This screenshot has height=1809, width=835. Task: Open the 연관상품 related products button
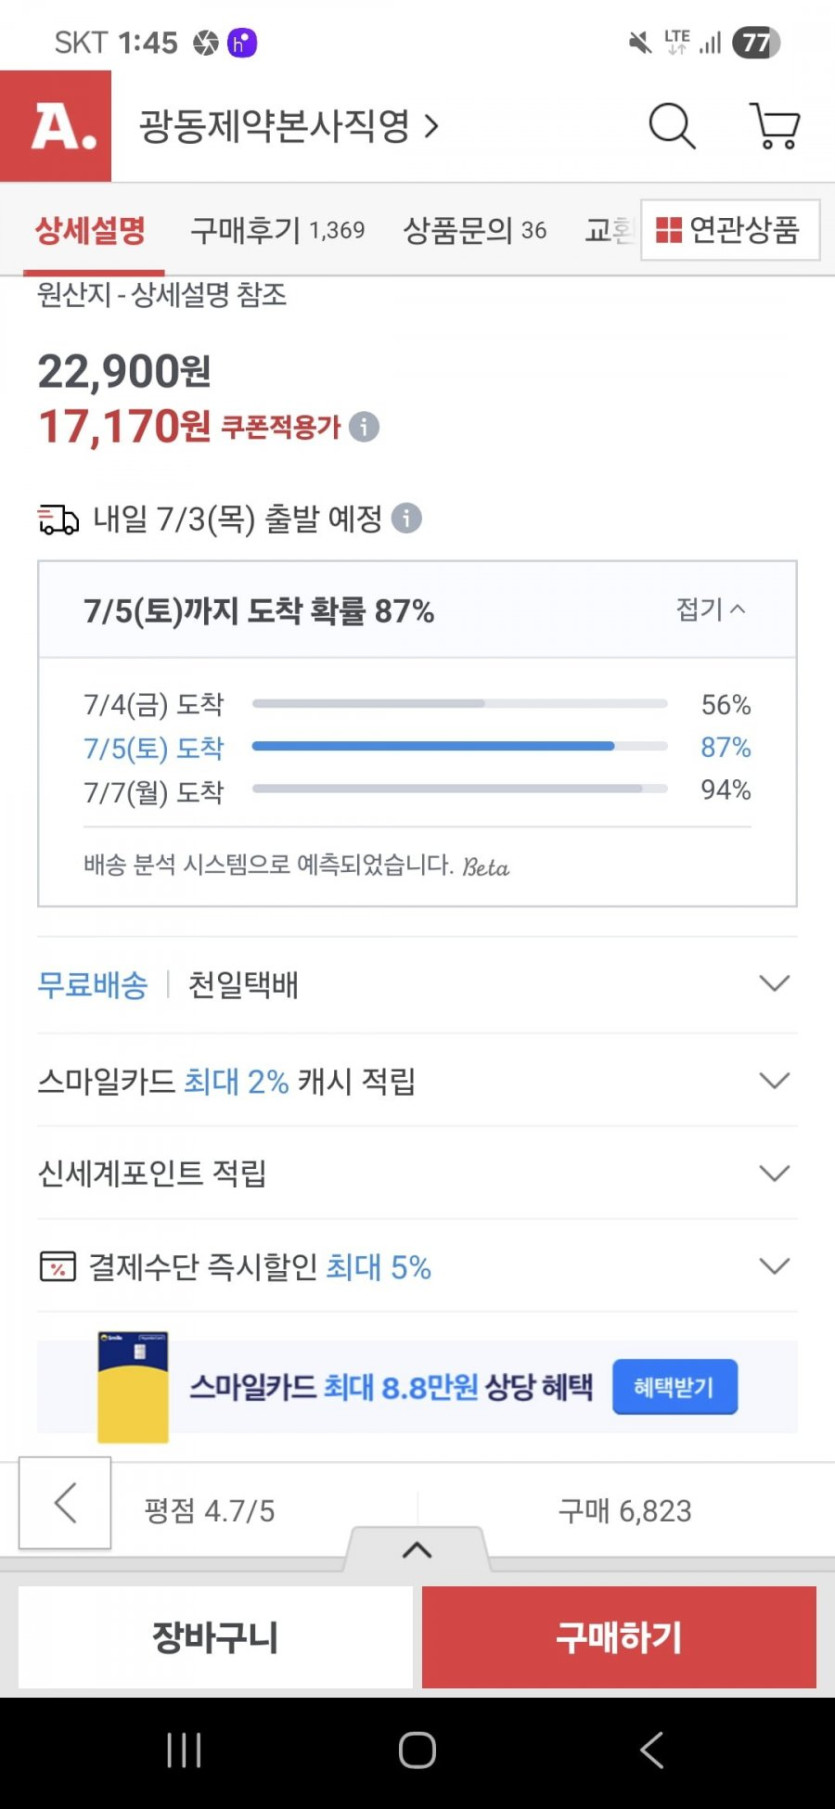click(729, 231)
